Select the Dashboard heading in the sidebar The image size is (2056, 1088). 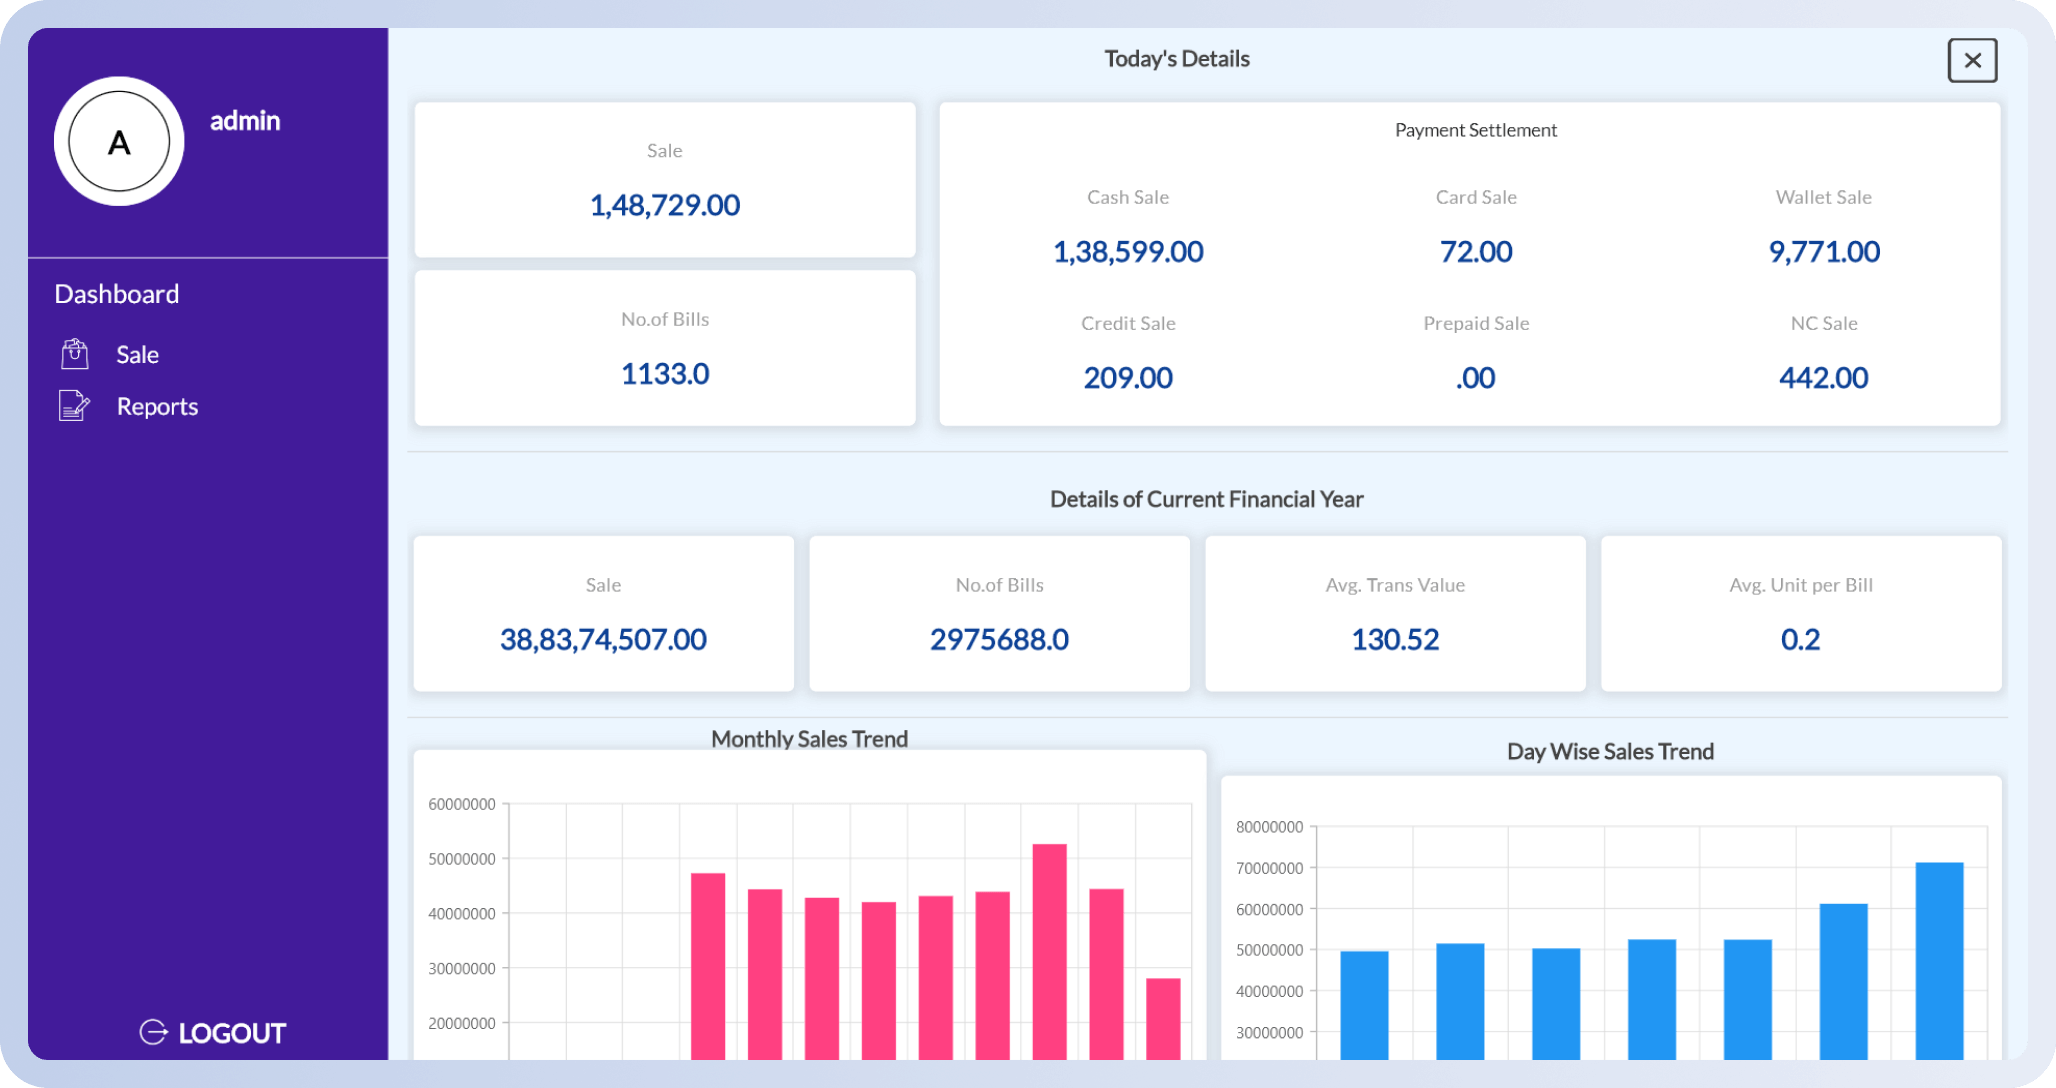(x=117, y=294)
